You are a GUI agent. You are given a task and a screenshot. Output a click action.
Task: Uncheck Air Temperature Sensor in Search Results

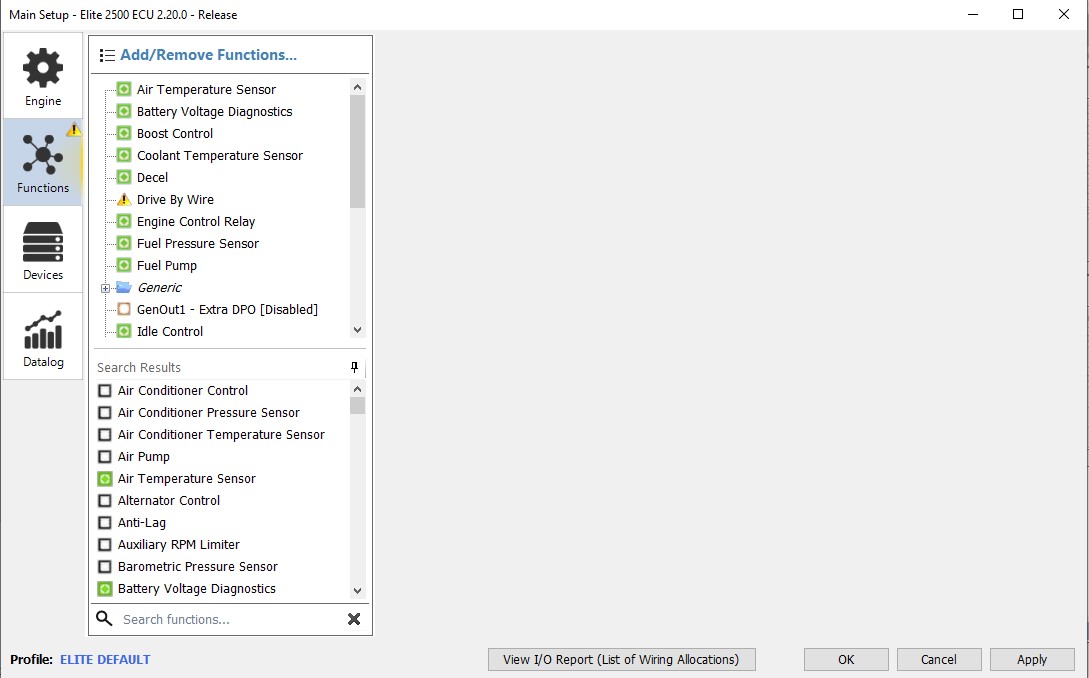click(x=105, y=479)
